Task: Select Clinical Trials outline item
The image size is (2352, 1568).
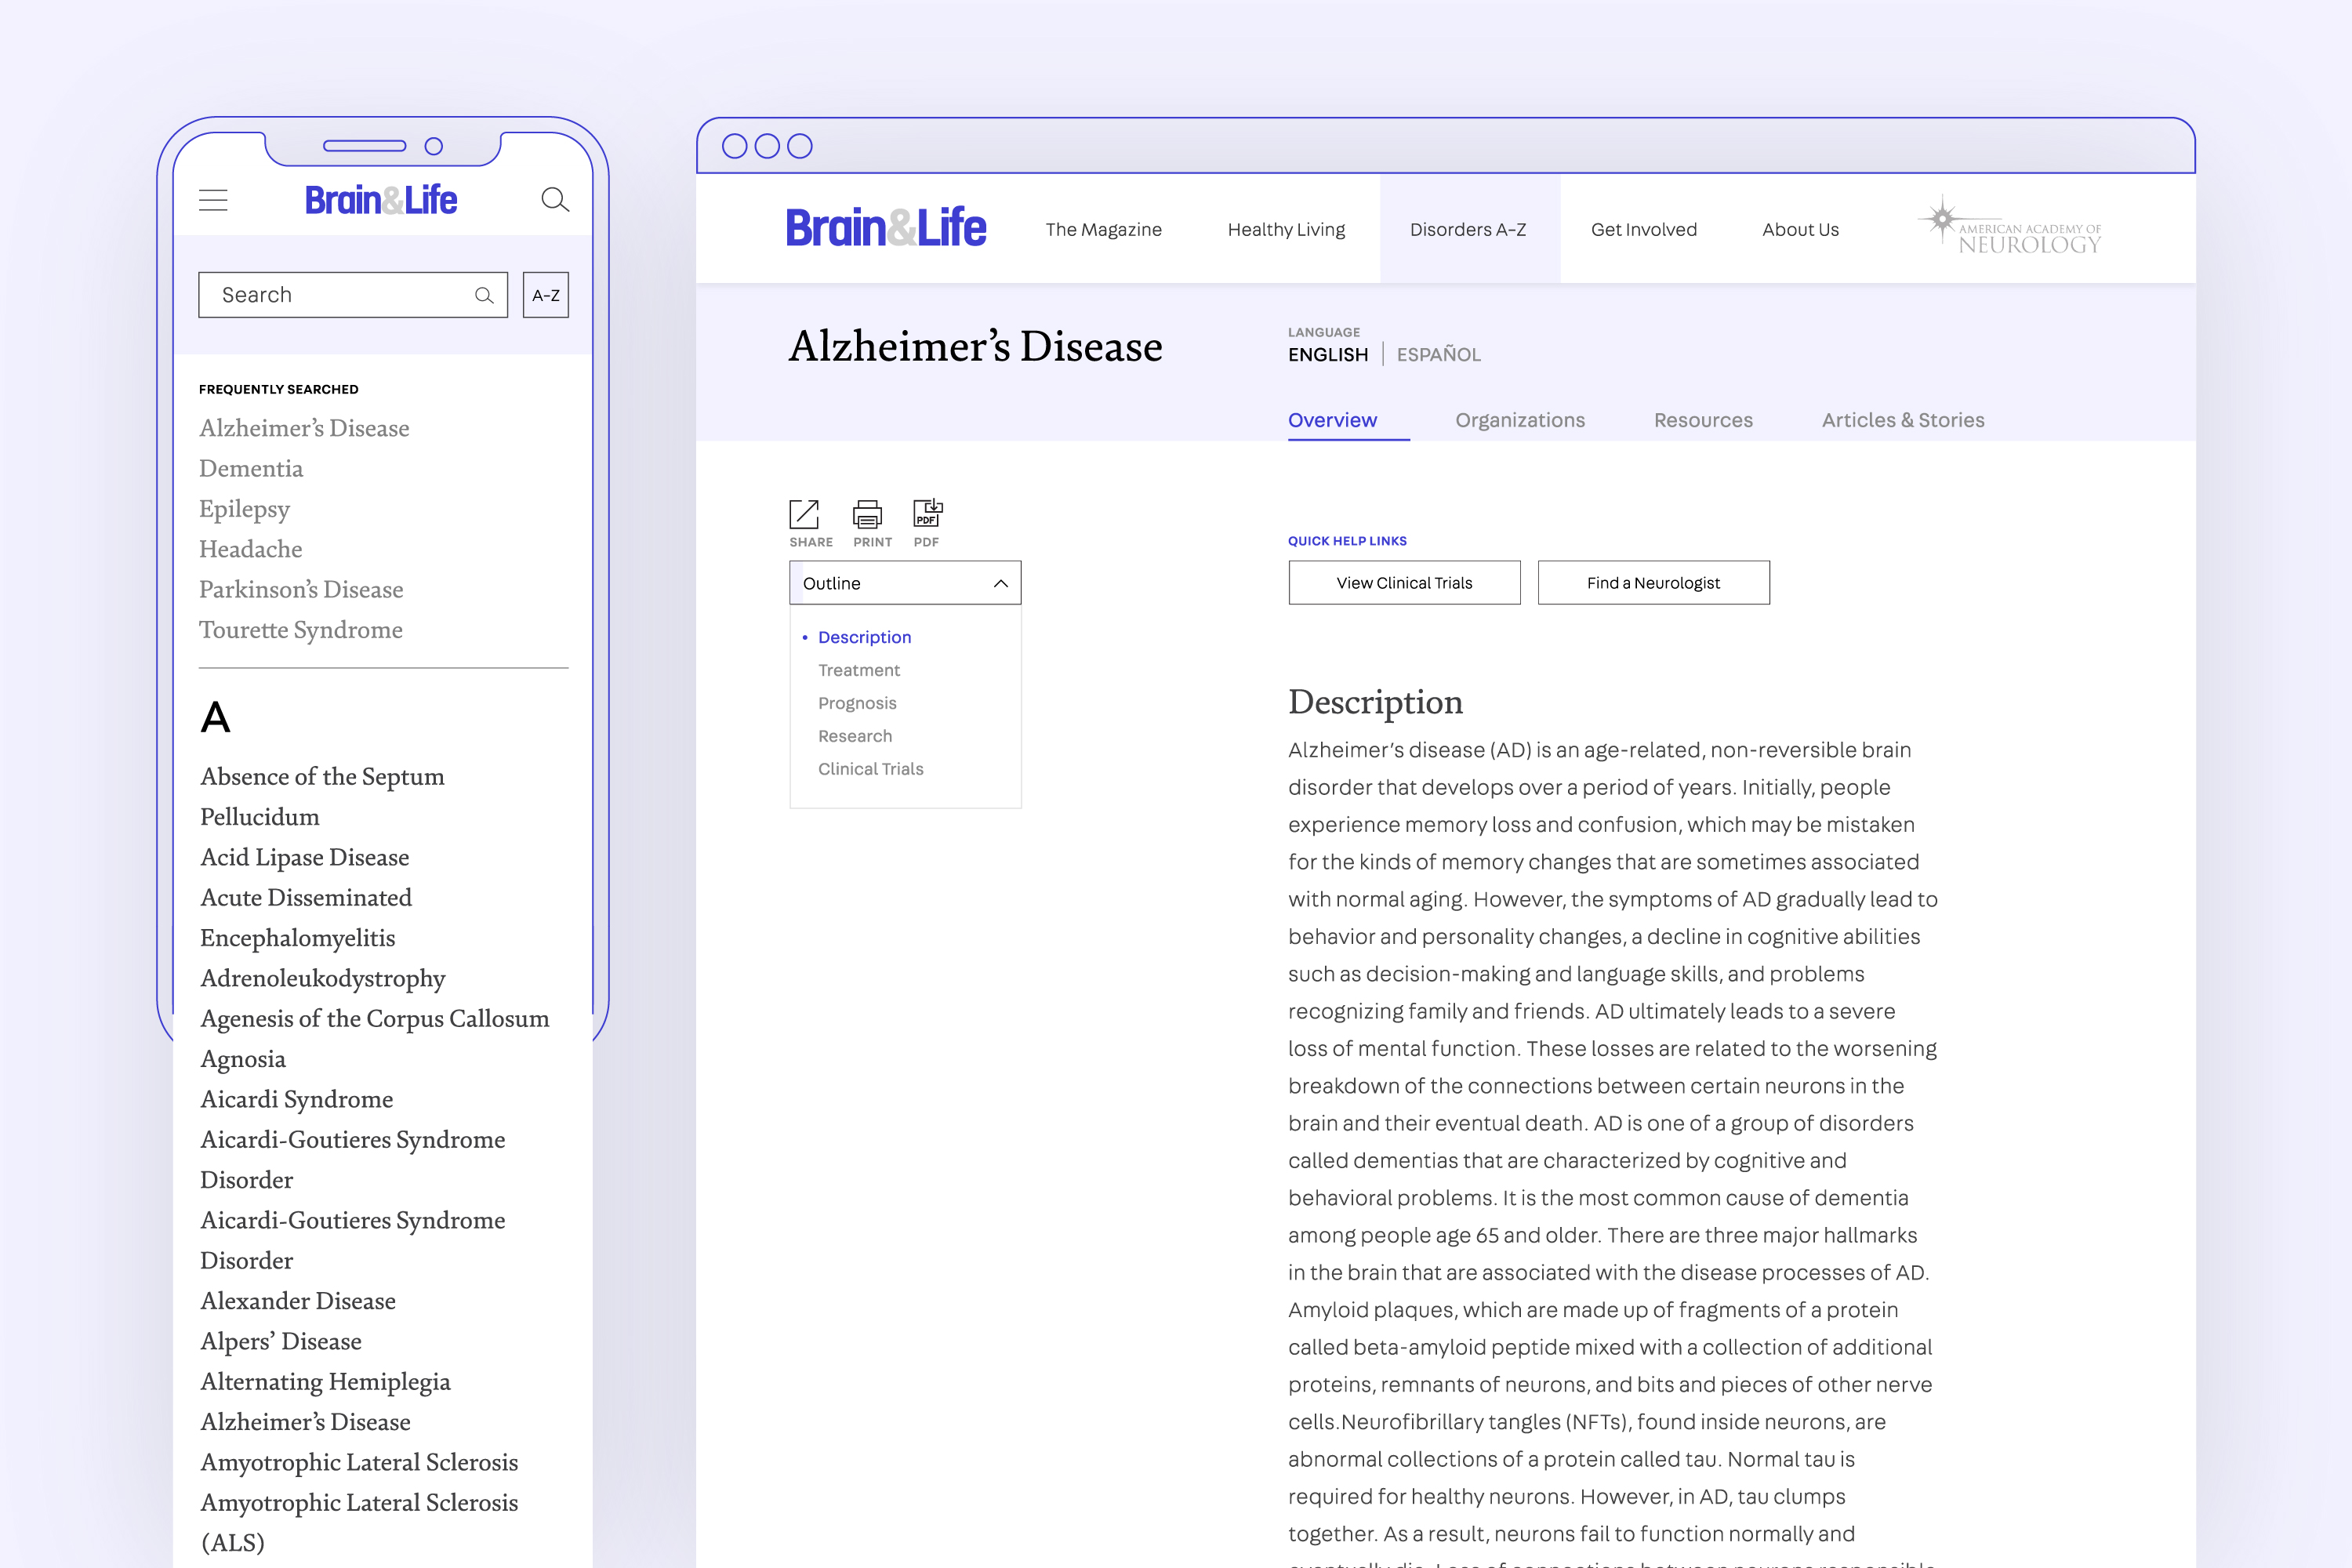Action: (870, 769)
